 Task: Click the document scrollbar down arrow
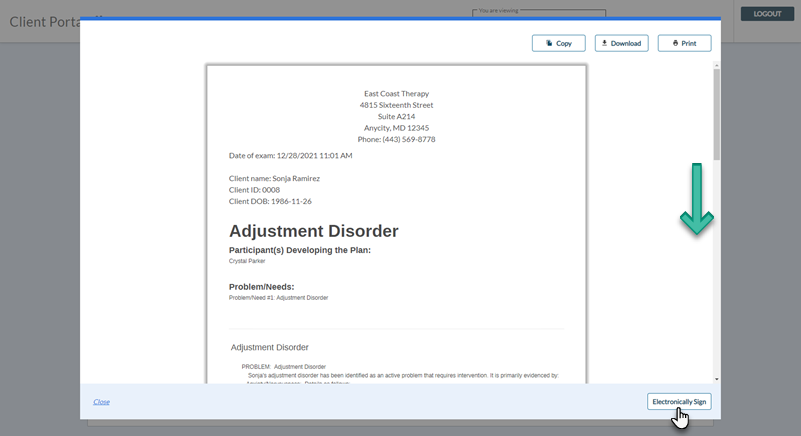[717, 379]
